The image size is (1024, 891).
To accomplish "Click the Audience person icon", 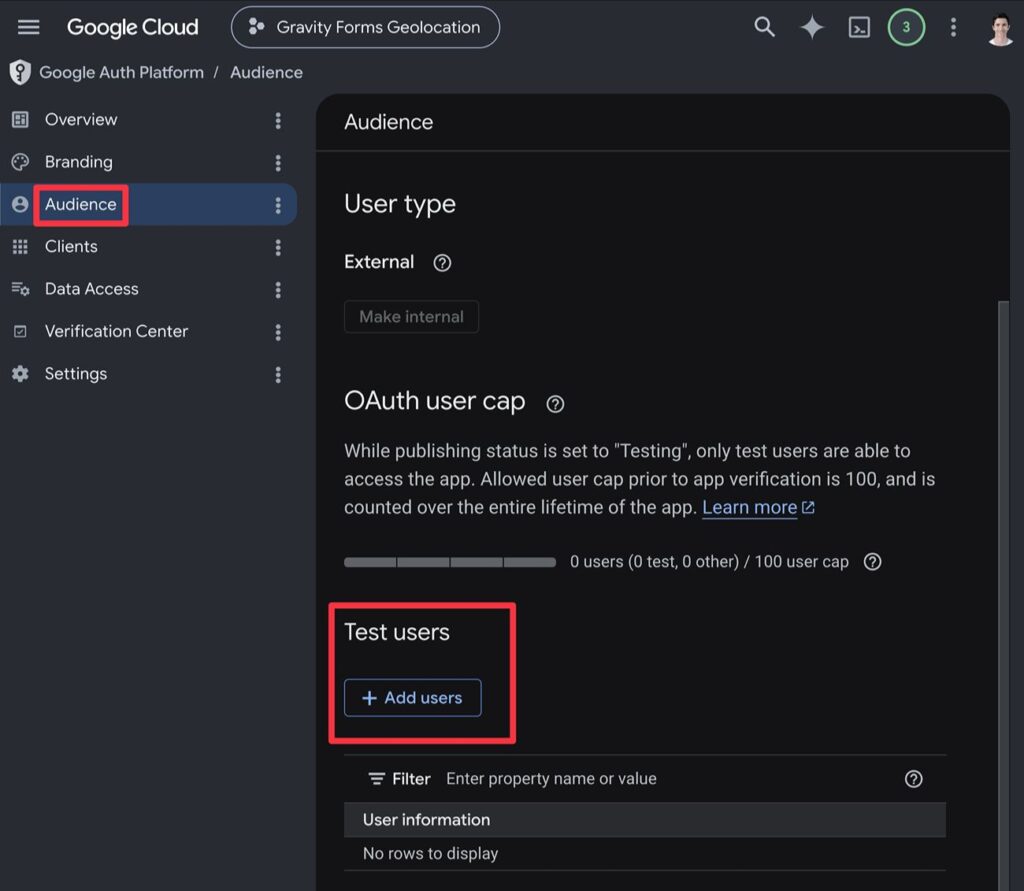I will point(20,204).
